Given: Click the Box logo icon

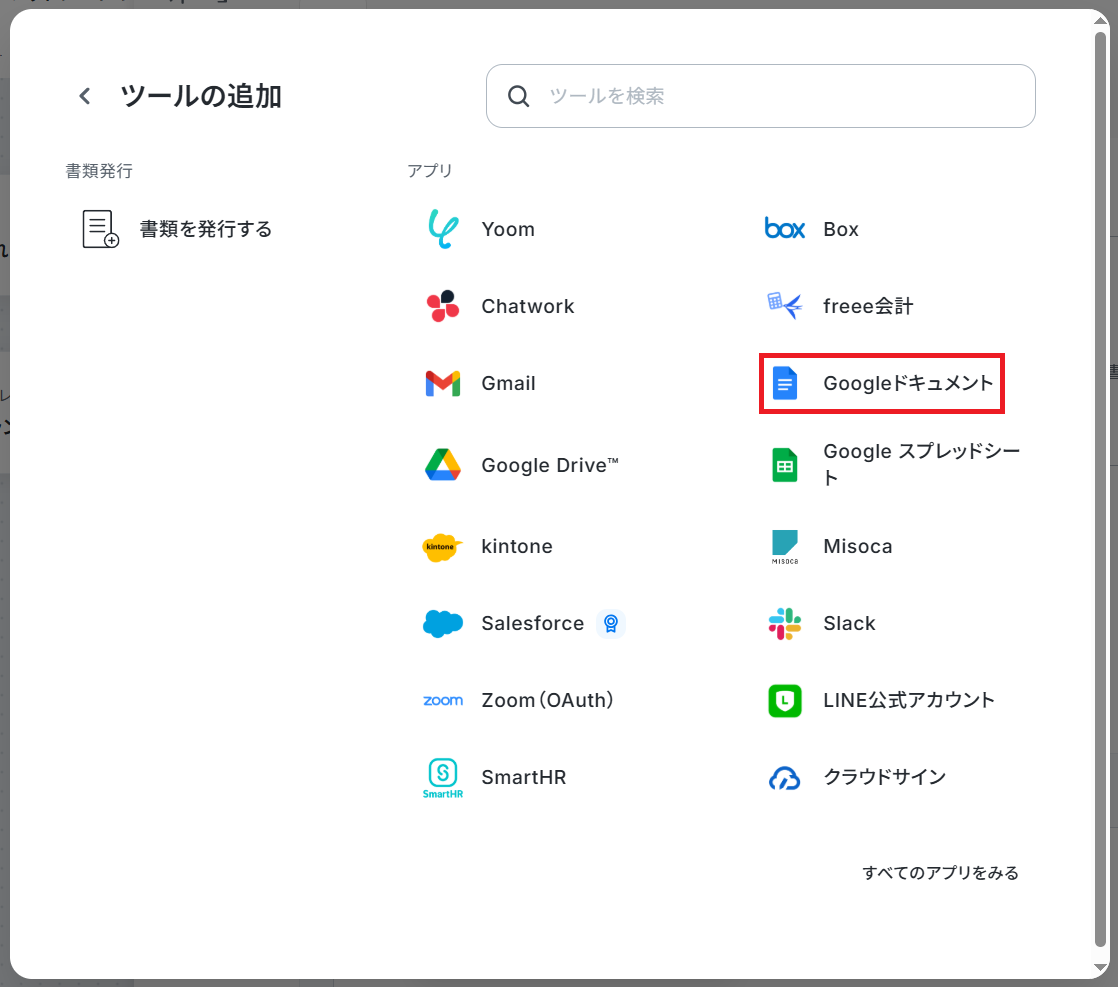Looking at the screenshot, I should (784, 229).
